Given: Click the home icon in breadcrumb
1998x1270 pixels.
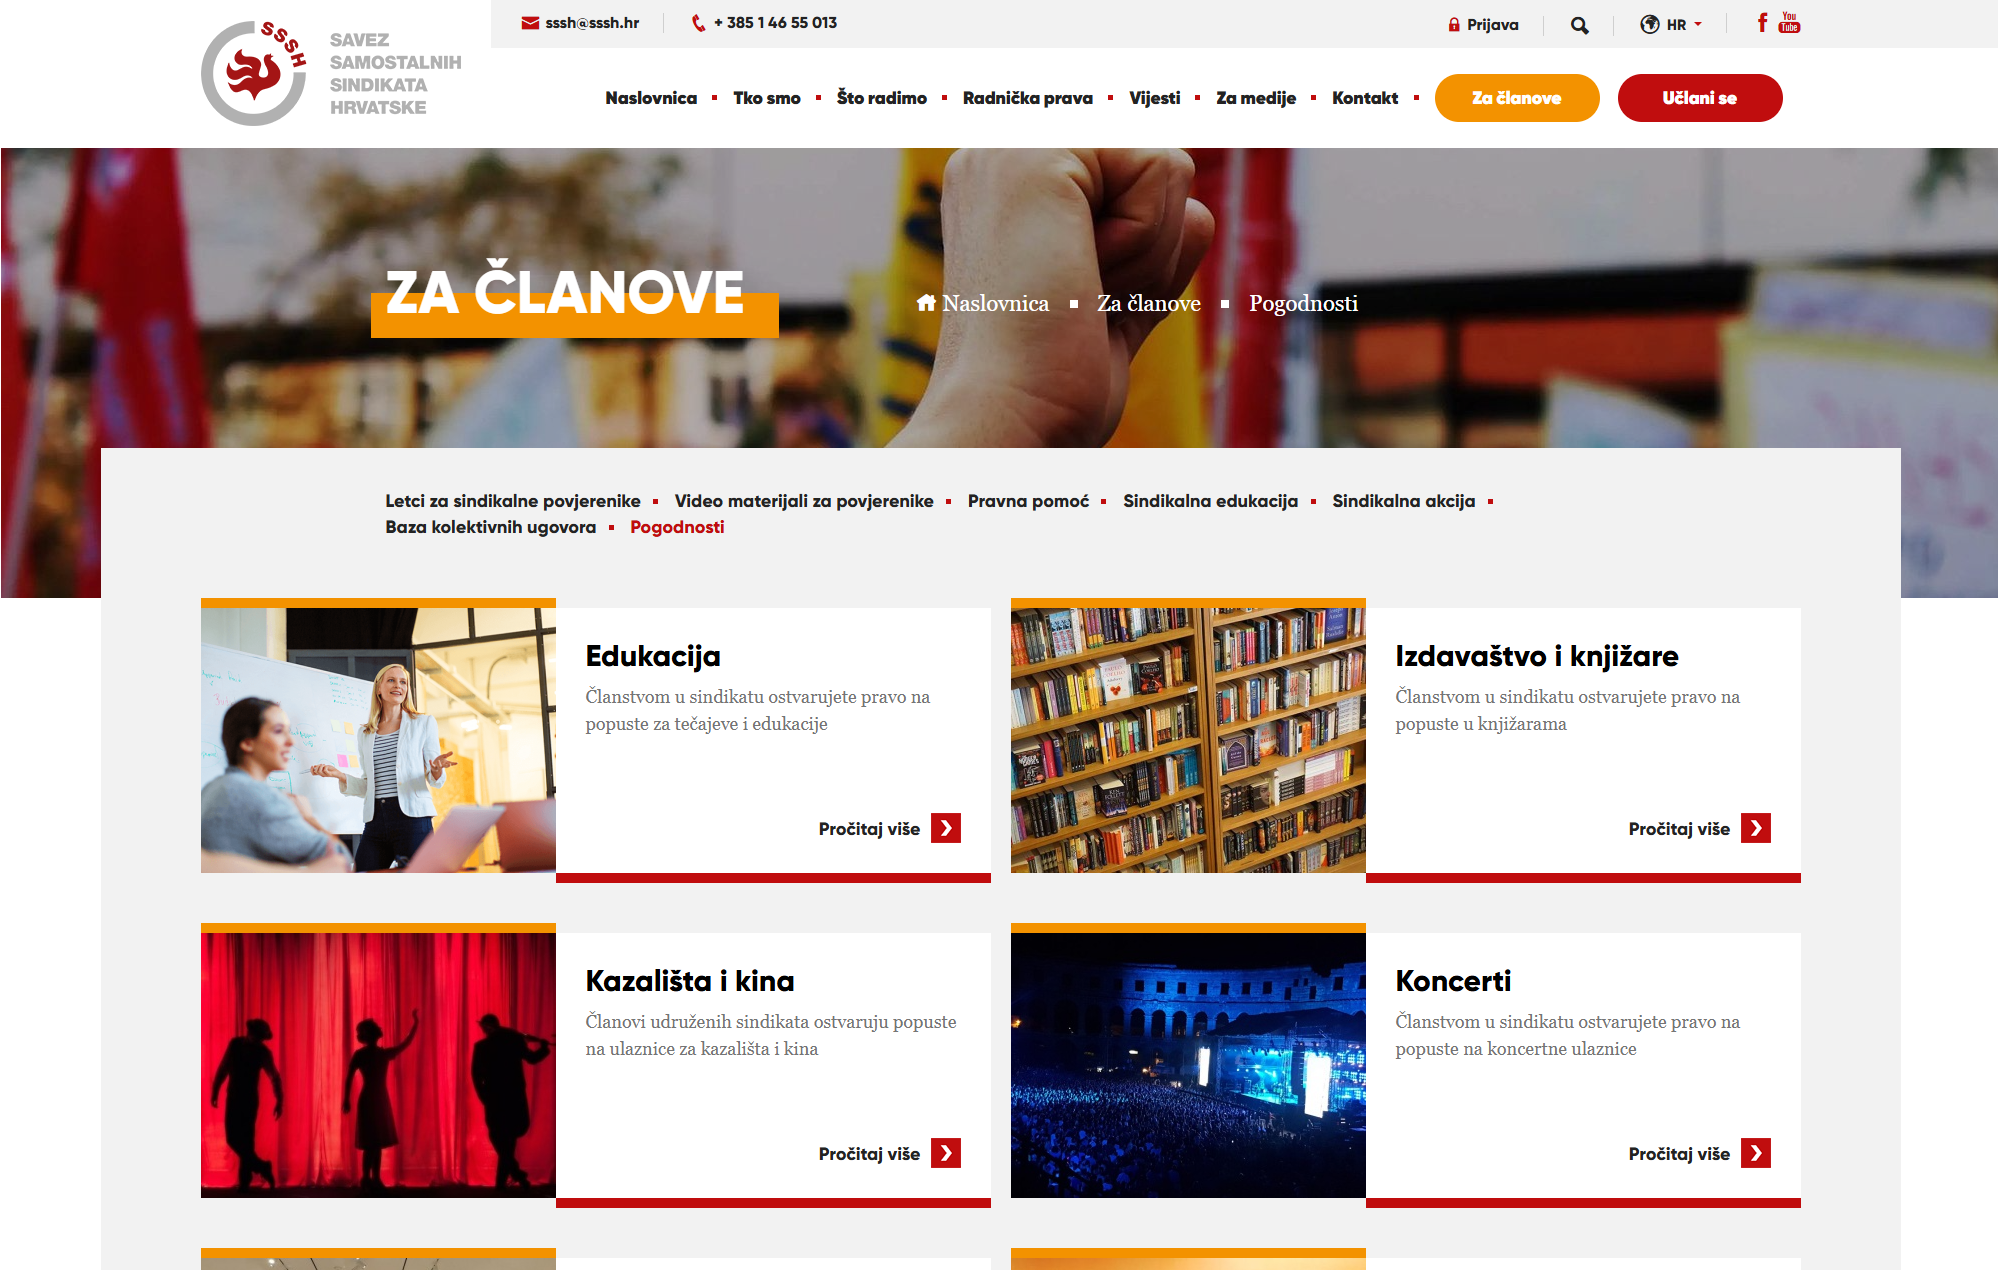Looking at the screenshot, I should pos(926,303).
